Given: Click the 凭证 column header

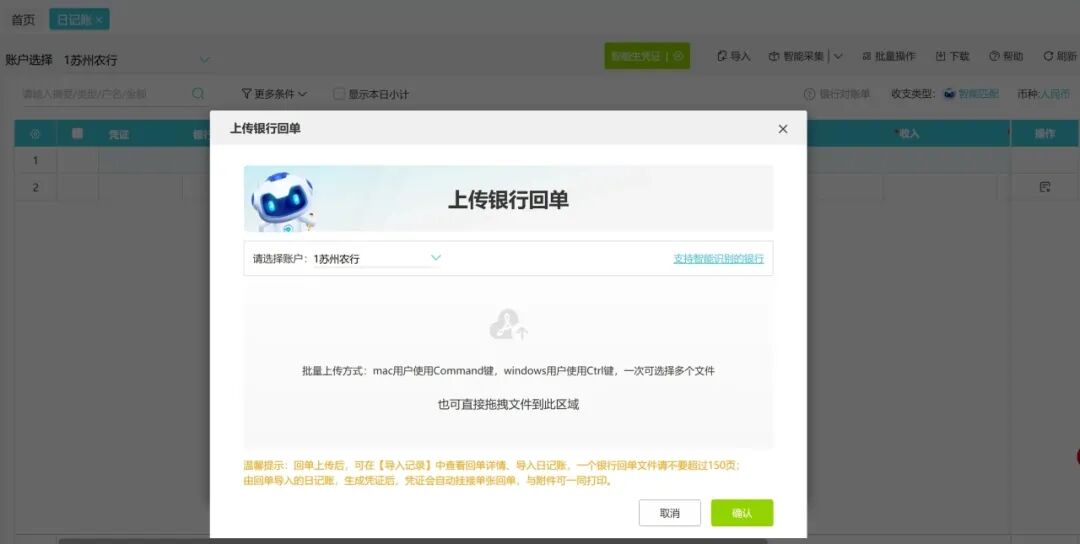Looking at the screenshot, I should pyautogui.click(x=118, y=134).
